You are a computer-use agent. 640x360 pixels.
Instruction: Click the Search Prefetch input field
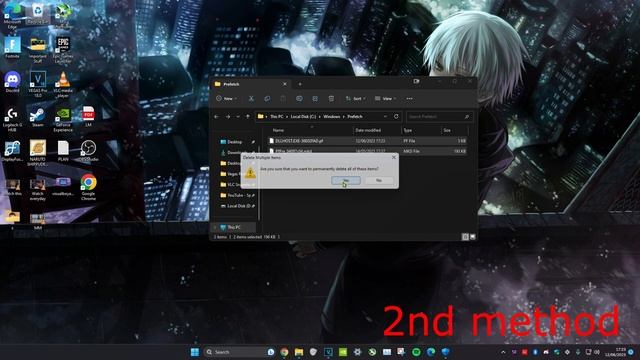point(440,117)
